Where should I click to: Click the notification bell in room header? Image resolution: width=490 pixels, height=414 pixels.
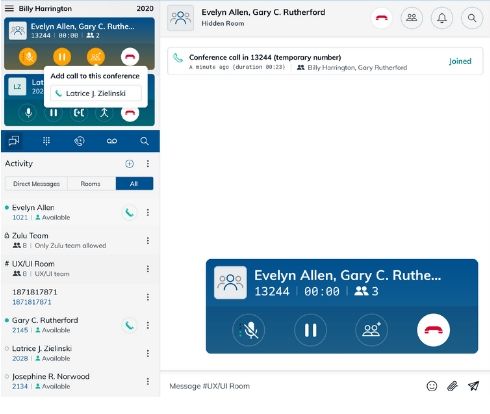(x=442, y=18)
